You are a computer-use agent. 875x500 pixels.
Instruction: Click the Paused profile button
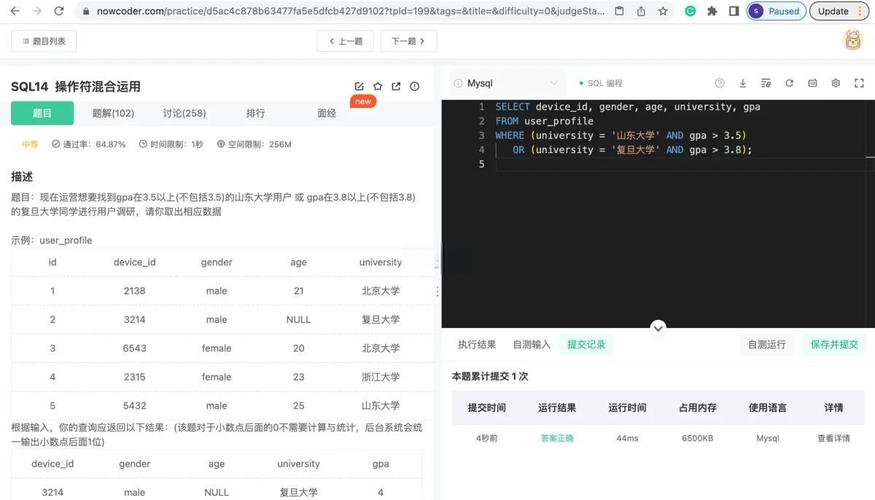[776, 11]
